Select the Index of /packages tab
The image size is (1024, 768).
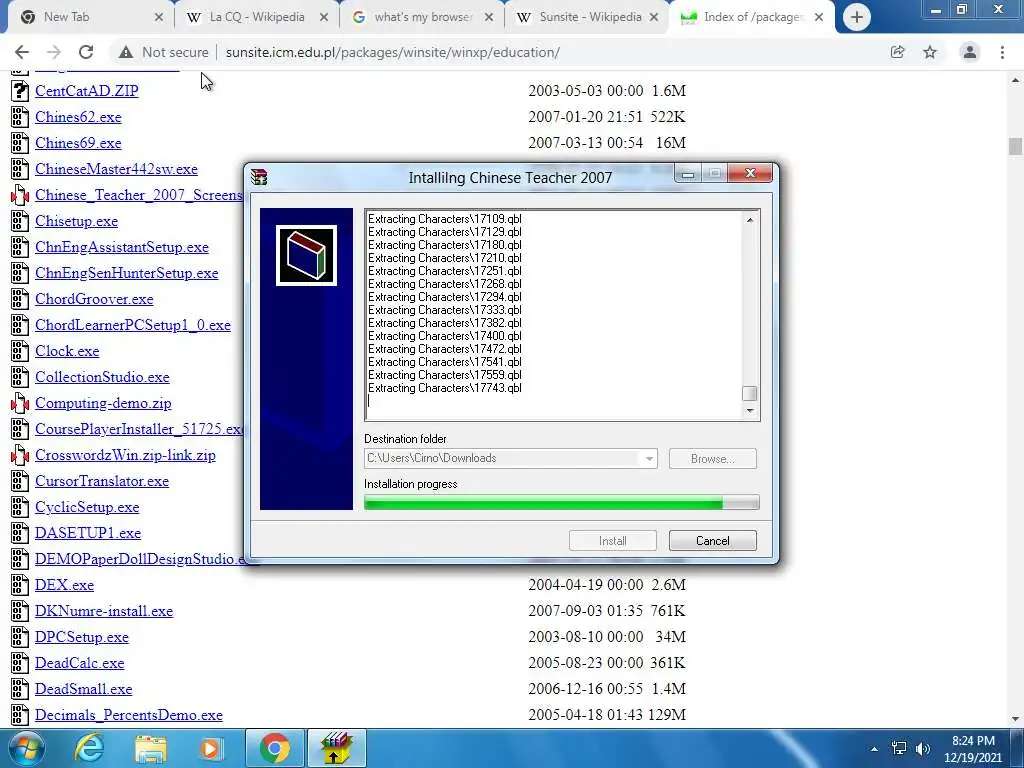pyautogui.click(x=752, y=17)
